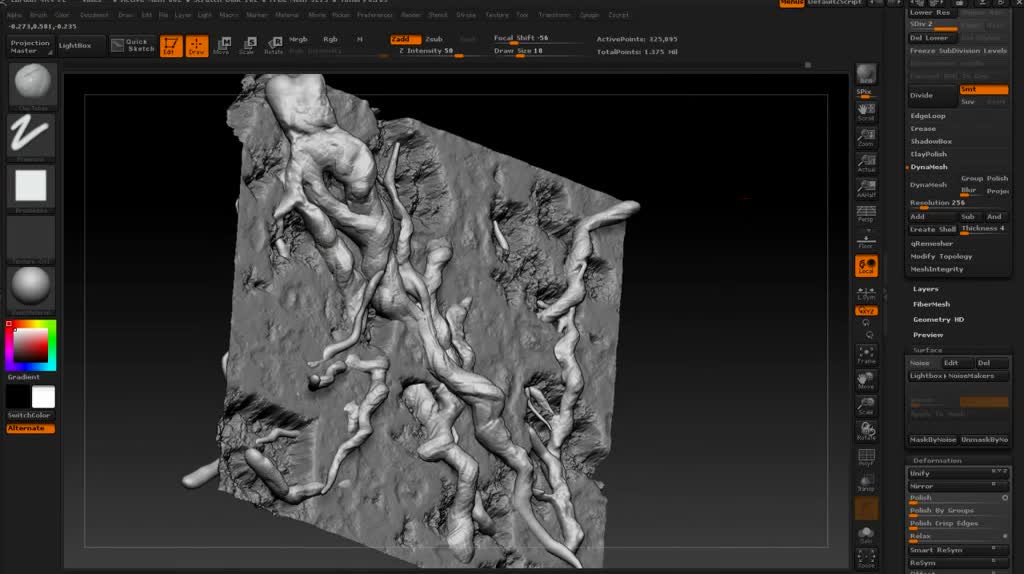
Task: Expand the Geometry HD section
Action: coord(938,319)
